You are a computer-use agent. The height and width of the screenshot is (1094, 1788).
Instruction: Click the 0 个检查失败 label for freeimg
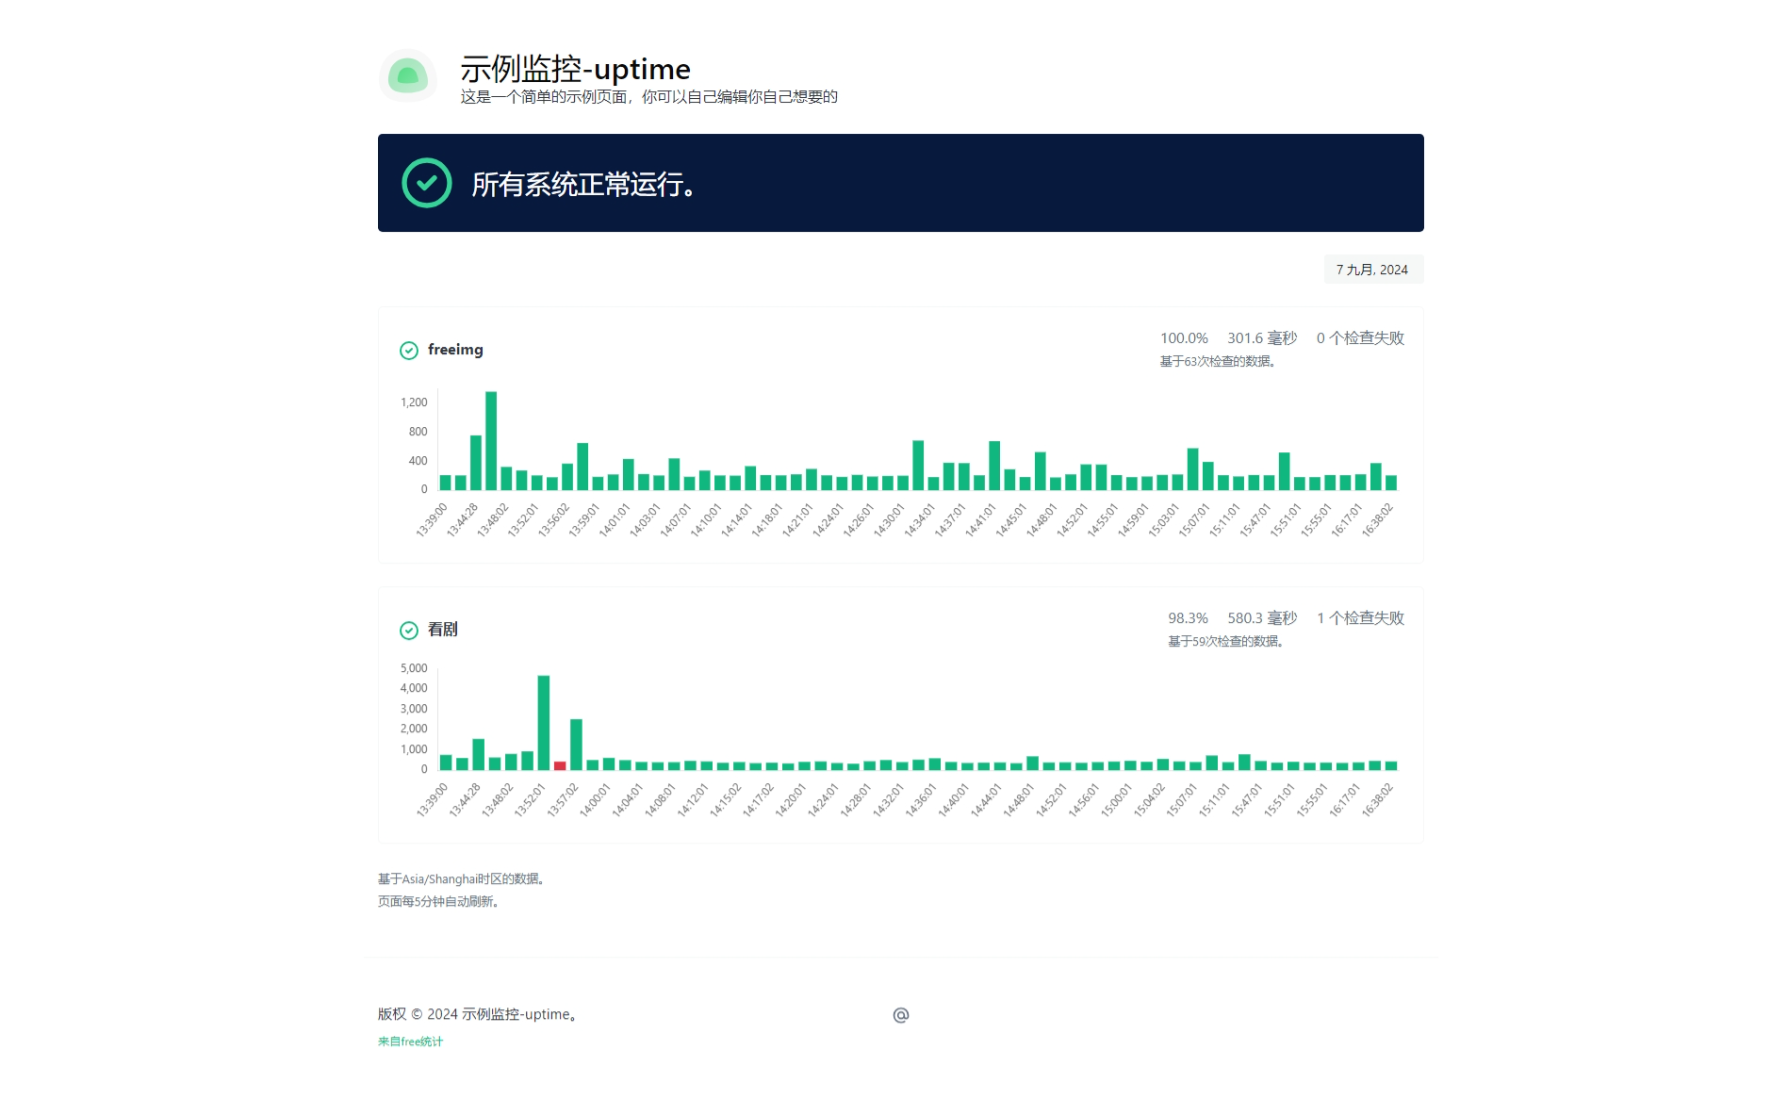pos(1361,338)
